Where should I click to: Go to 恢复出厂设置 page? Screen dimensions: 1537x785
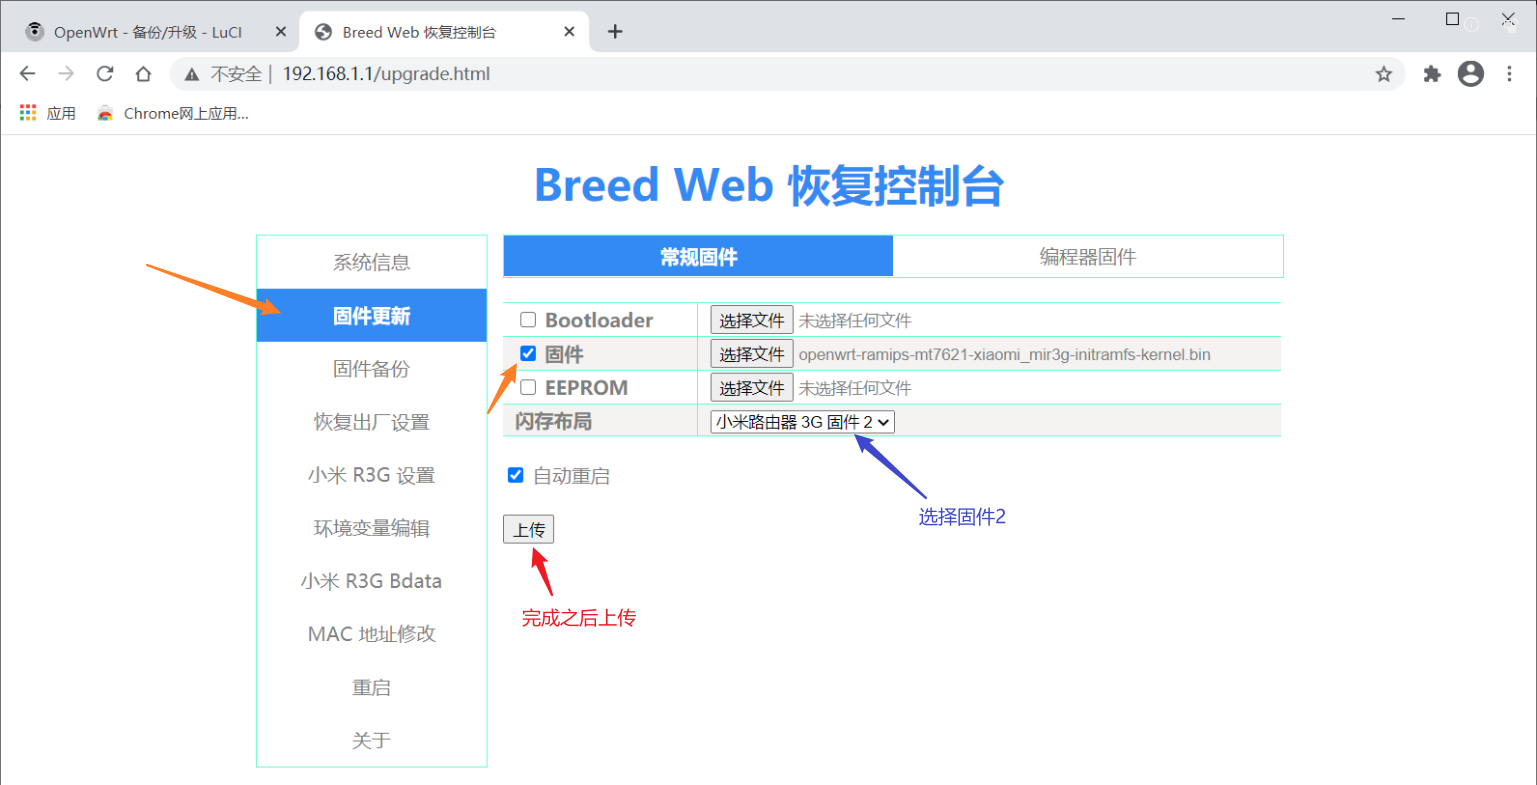point(372,422)
